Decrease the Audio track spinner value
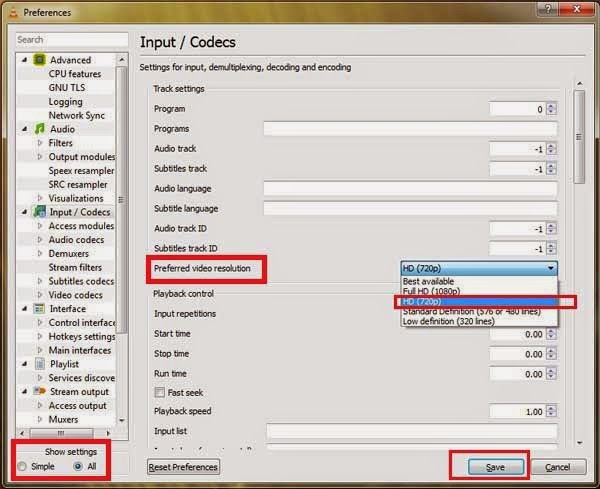 click(551, 152)
